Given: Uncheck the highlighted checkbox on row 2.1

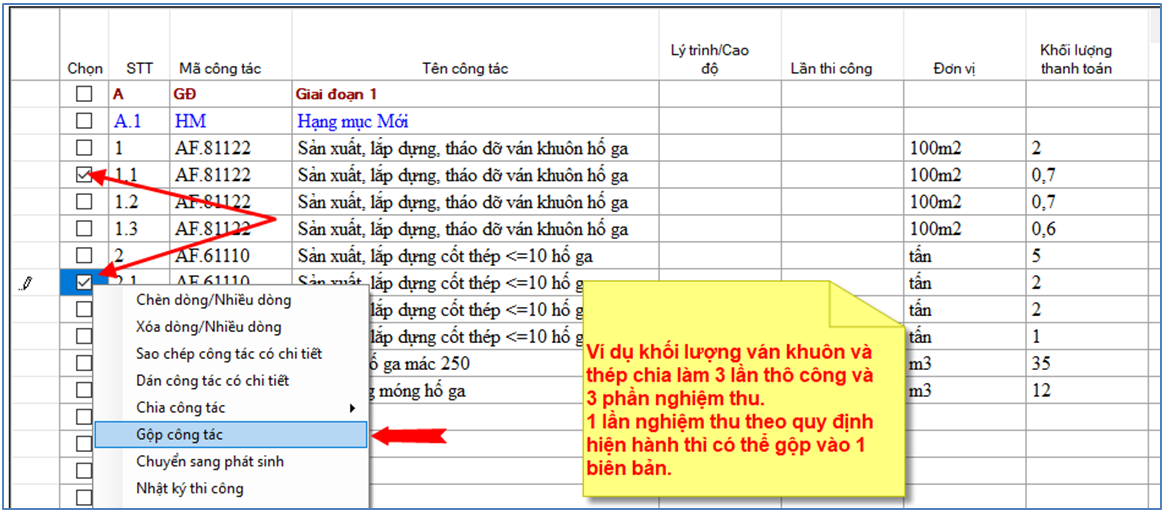Looking at the screenshot, I should pyautogui.click(x=84, y=283).
